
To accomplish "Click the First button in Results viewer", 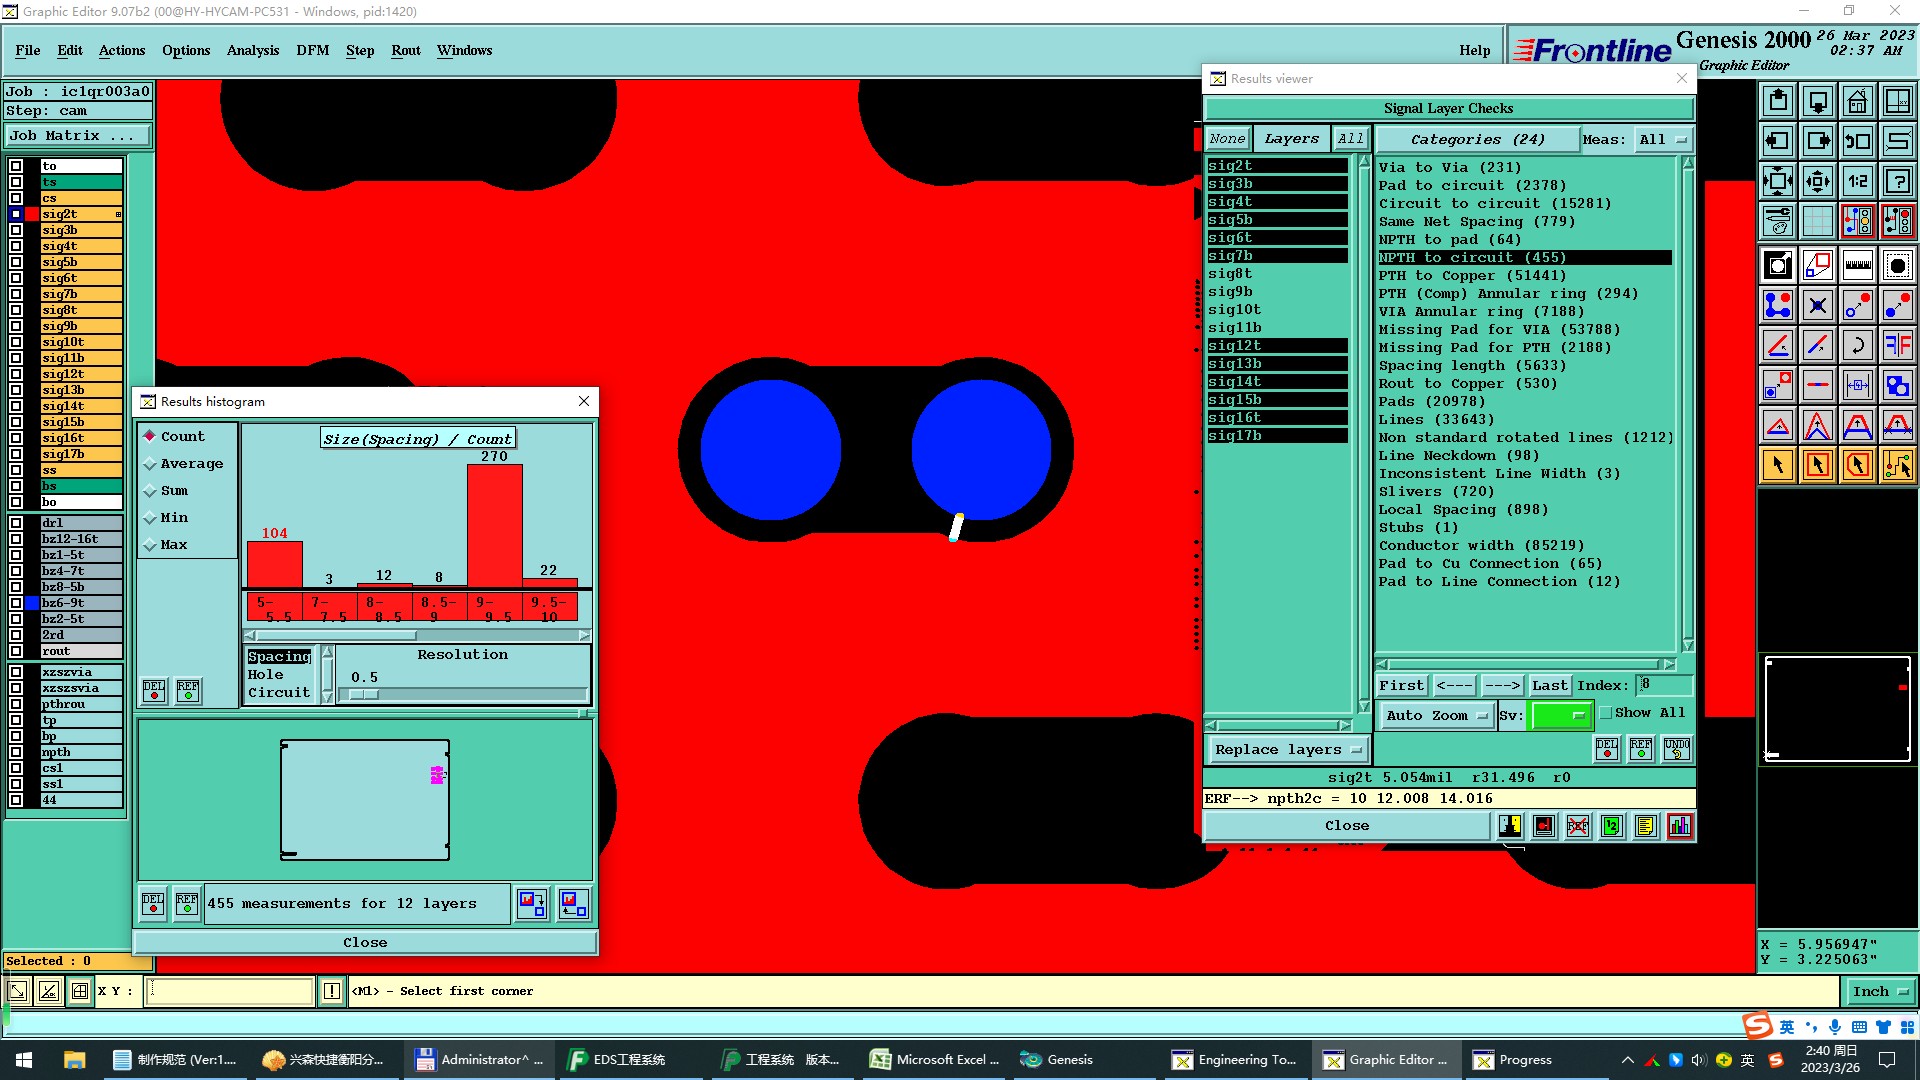I will [1401, 686].
